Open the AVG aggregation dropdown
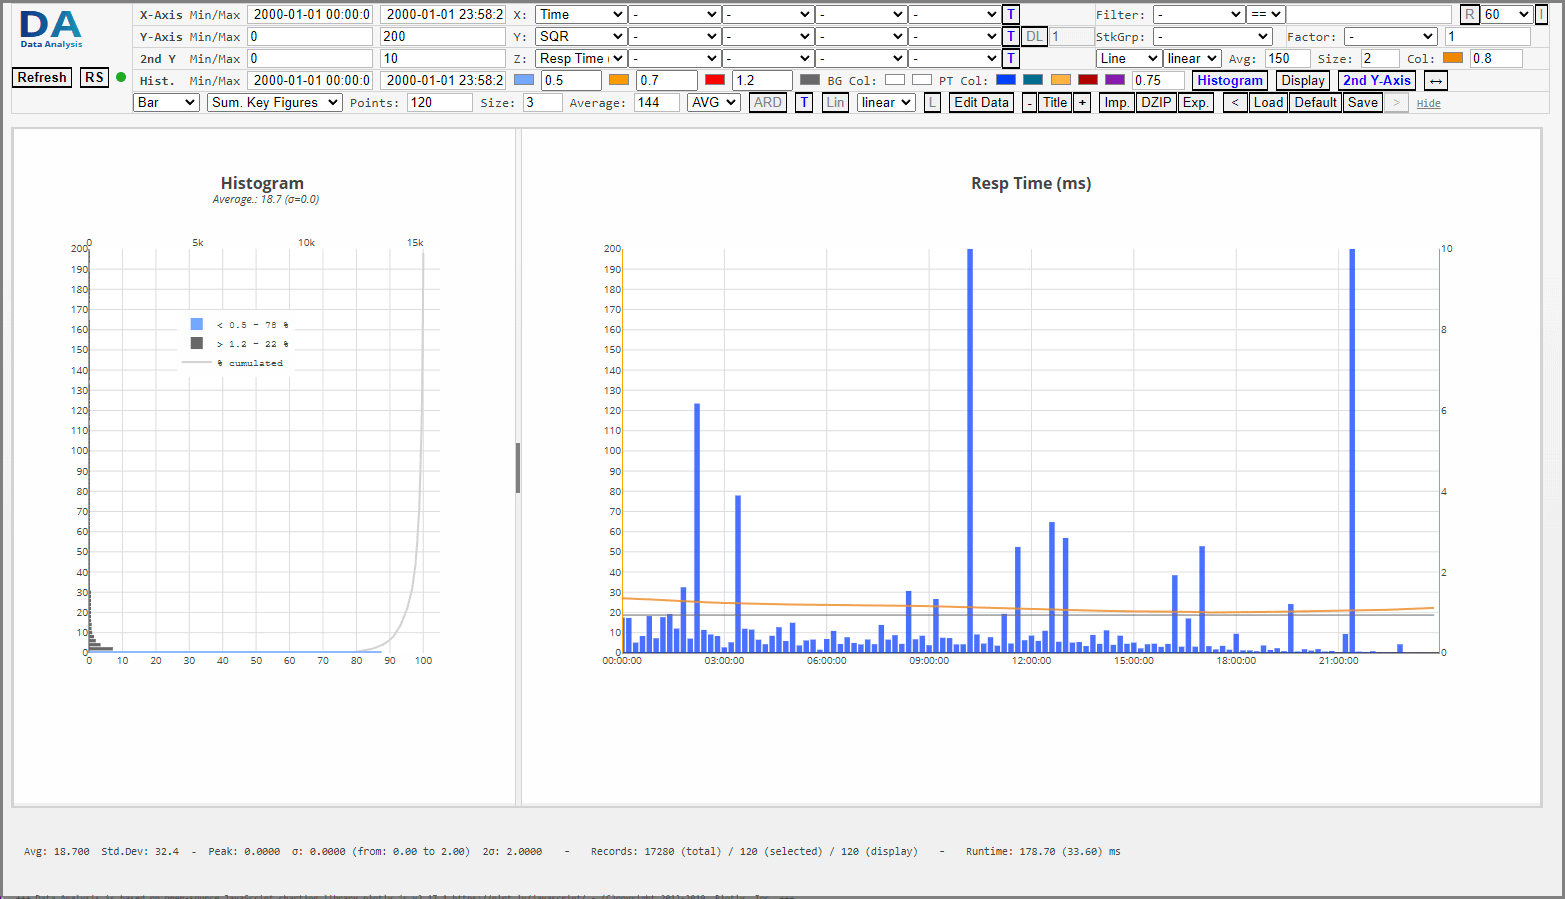This screenshot has width=1565, height=899. (x=713, y=102)
